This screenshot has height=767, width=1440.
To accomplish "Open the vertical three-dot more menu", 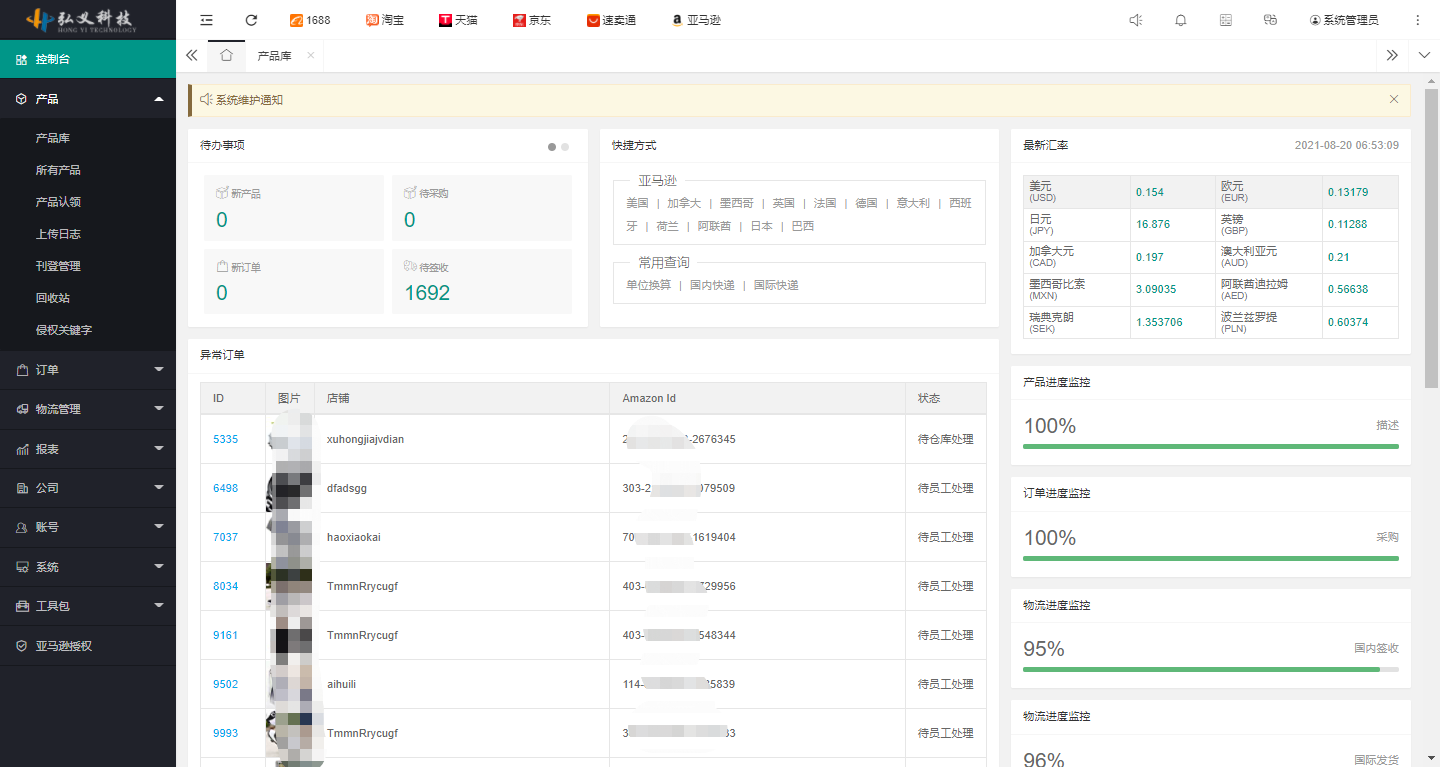I will pyautogui.click(x=1417, y=20).
